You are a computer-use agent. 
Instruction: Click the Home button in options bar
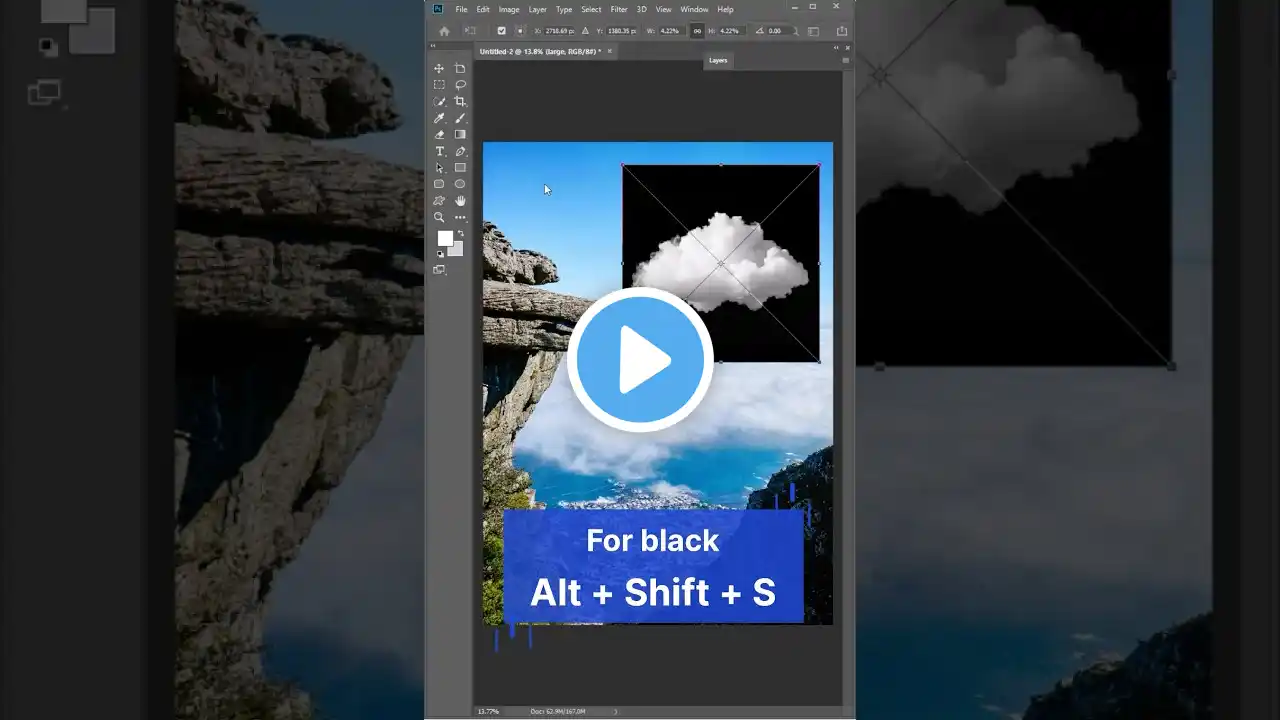coord(444,31)
